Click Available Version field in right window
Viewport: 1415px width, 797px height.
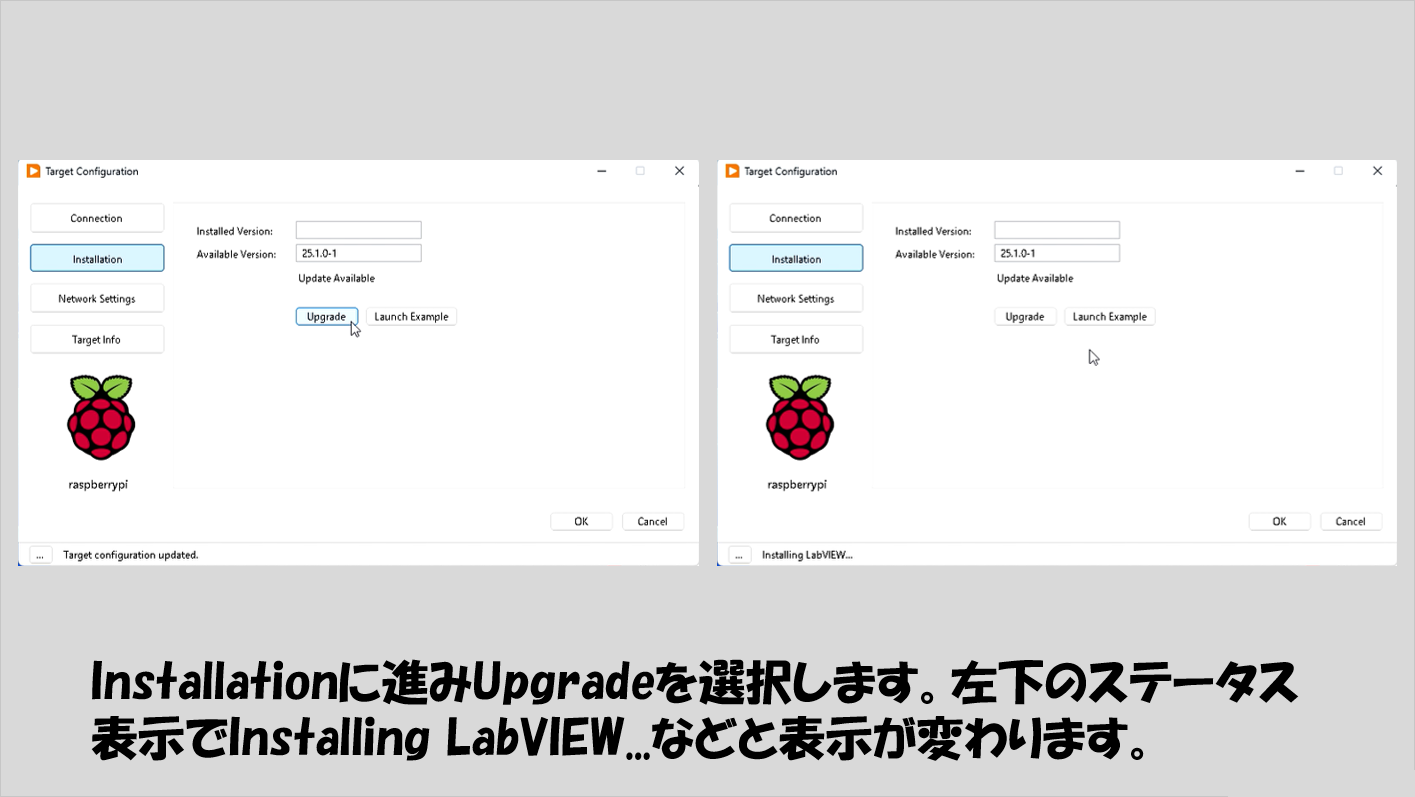[1057, 253]
